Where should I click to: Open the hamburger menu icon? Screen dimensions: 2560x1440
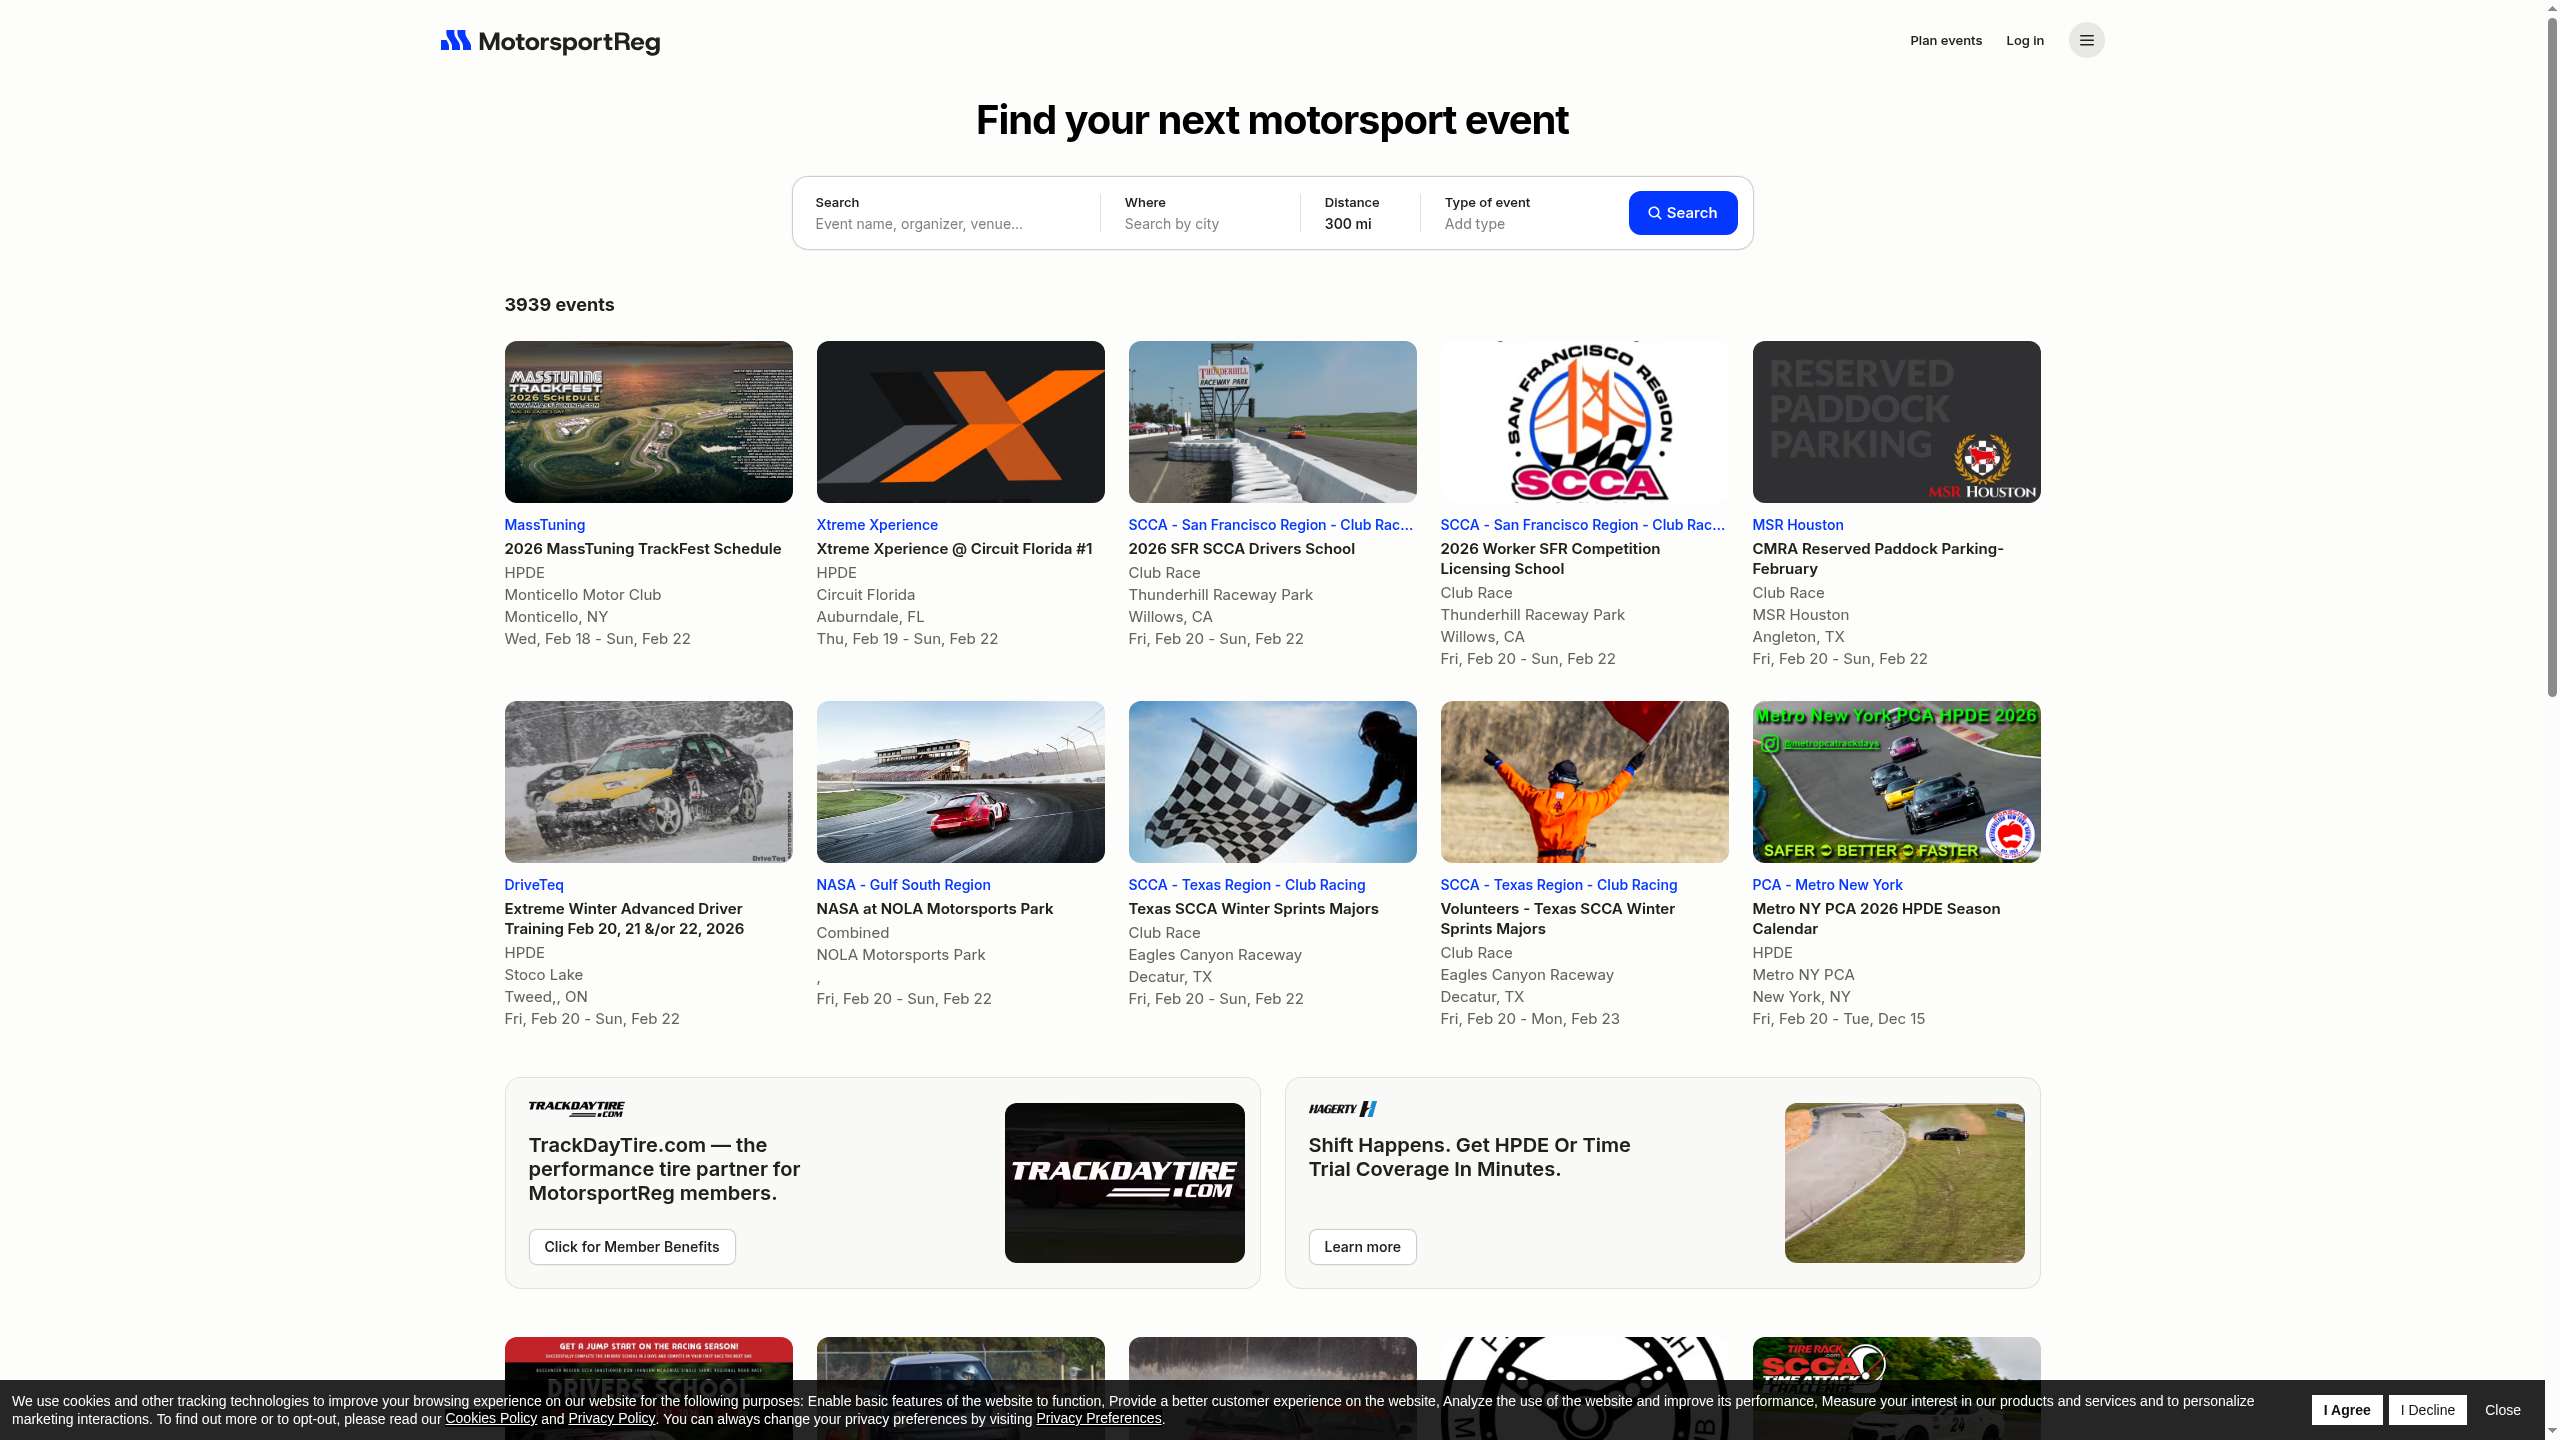tap(2086, 40)
